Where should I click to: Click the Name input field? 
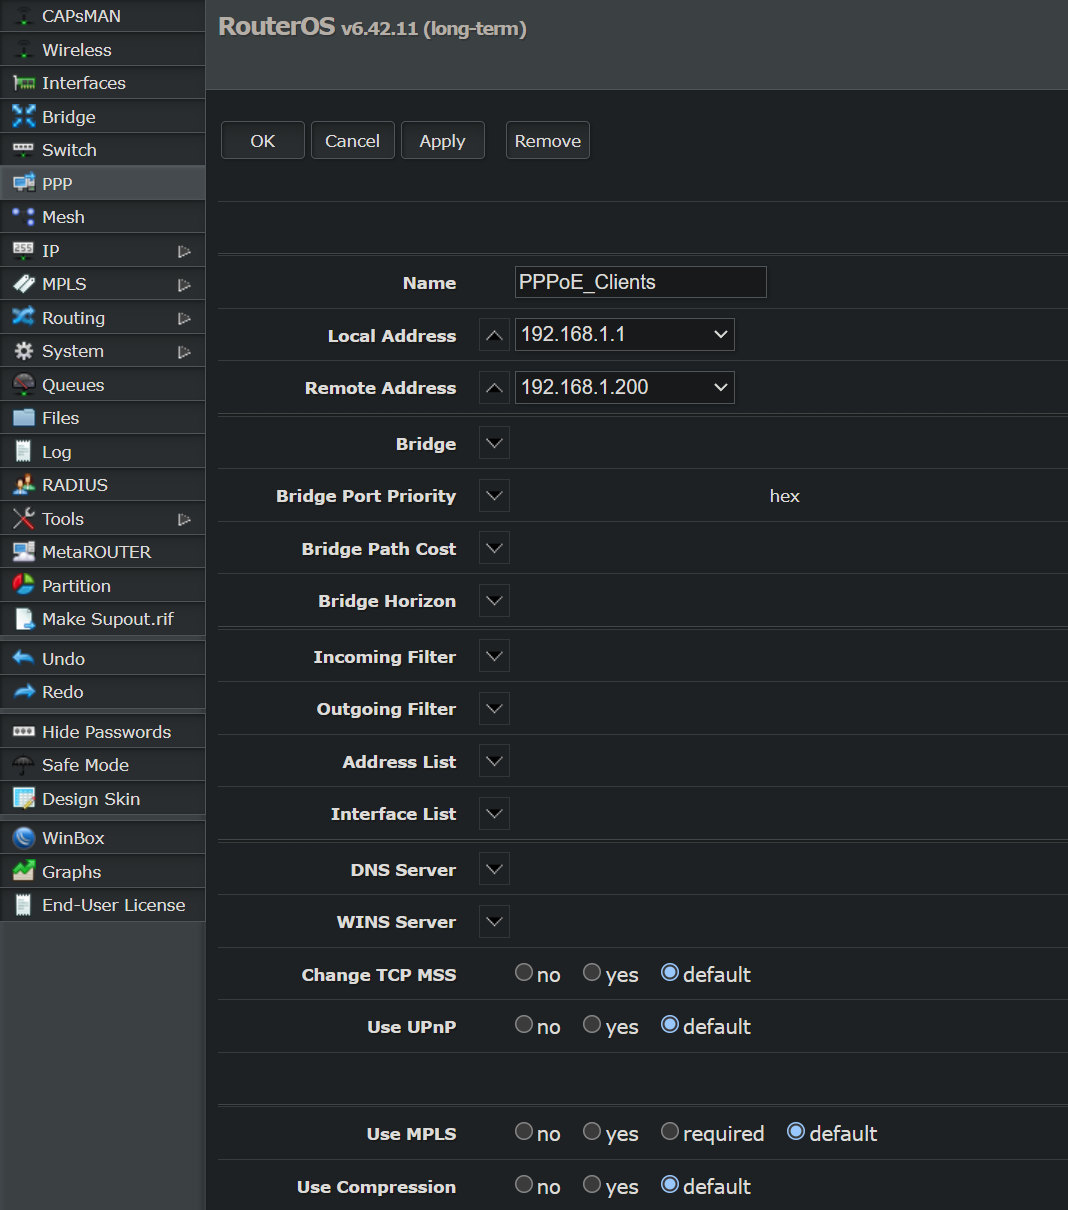point(641,282)
